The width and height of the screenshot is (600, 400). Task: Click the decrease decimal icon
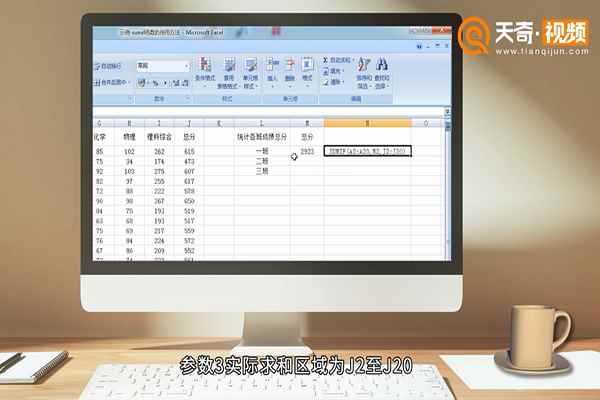click(185, 83)
